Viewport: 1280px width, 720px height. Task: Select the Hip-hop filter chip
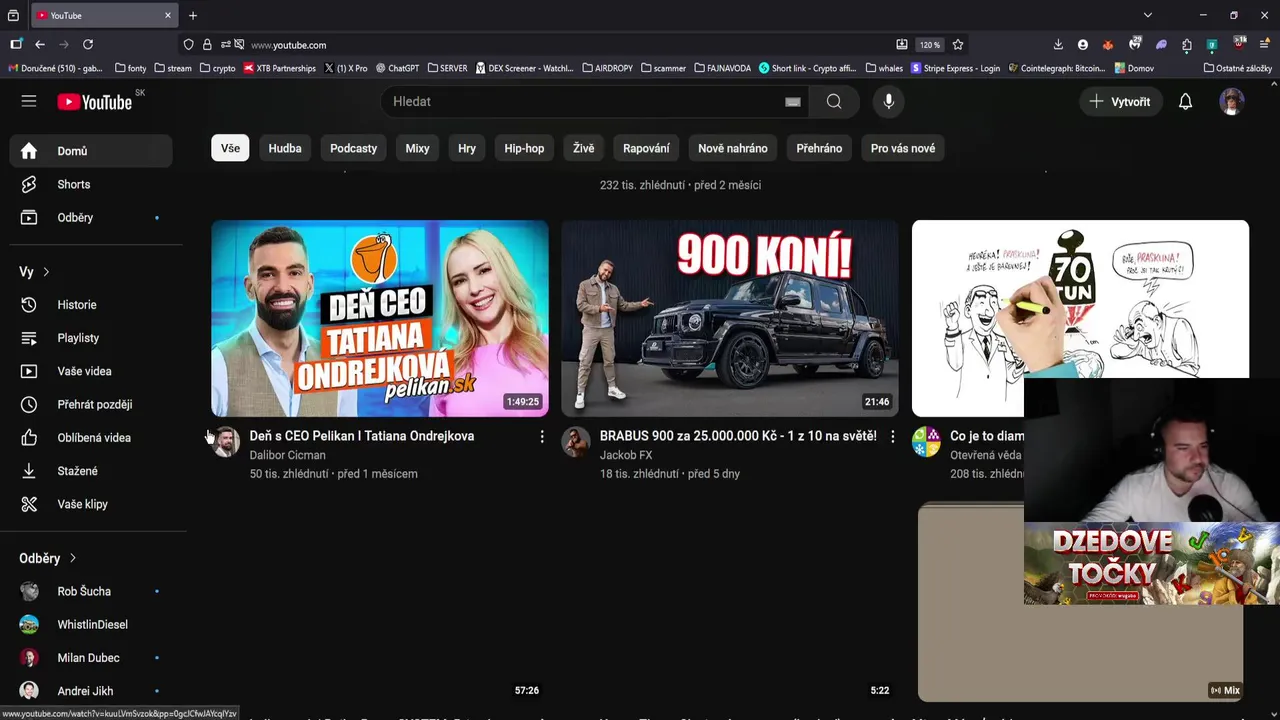pyautogui.click(x=524, y=148)
